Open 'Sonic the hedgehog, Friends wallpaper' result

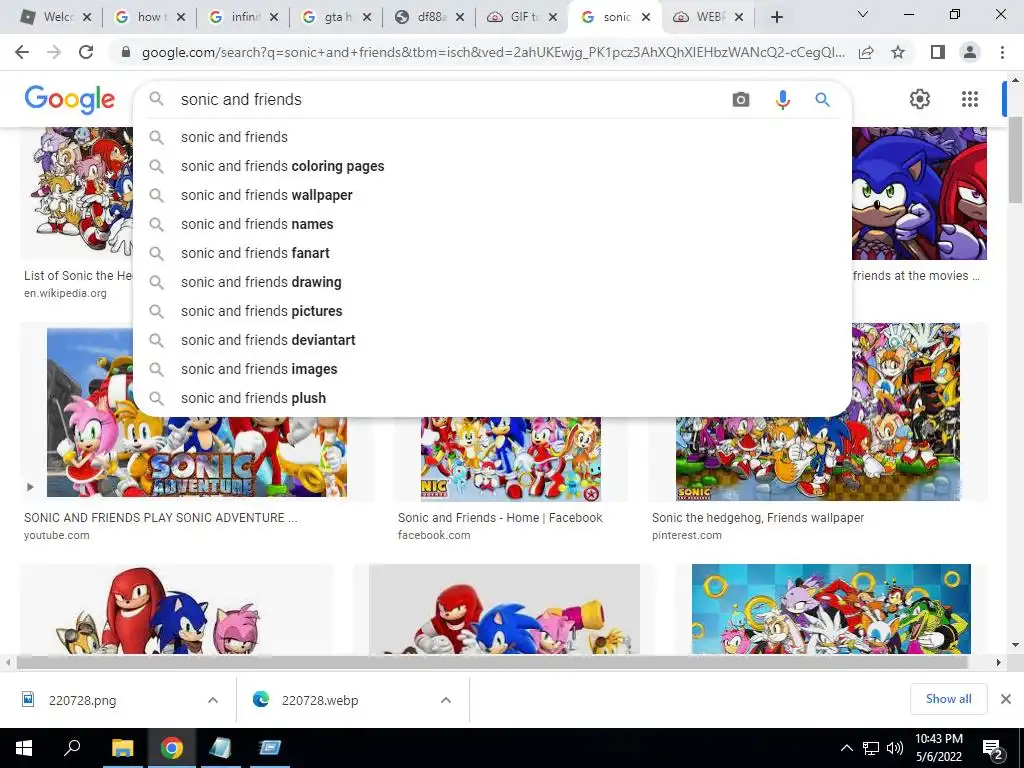point(758,518)
